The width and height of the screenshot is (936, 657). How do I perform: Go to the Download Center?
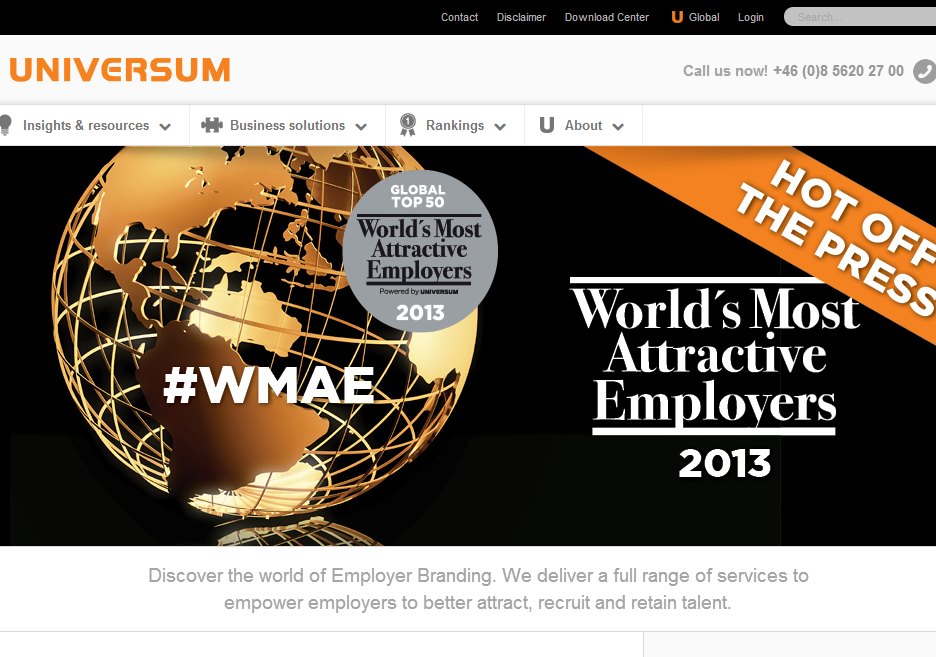click(606, 17)
